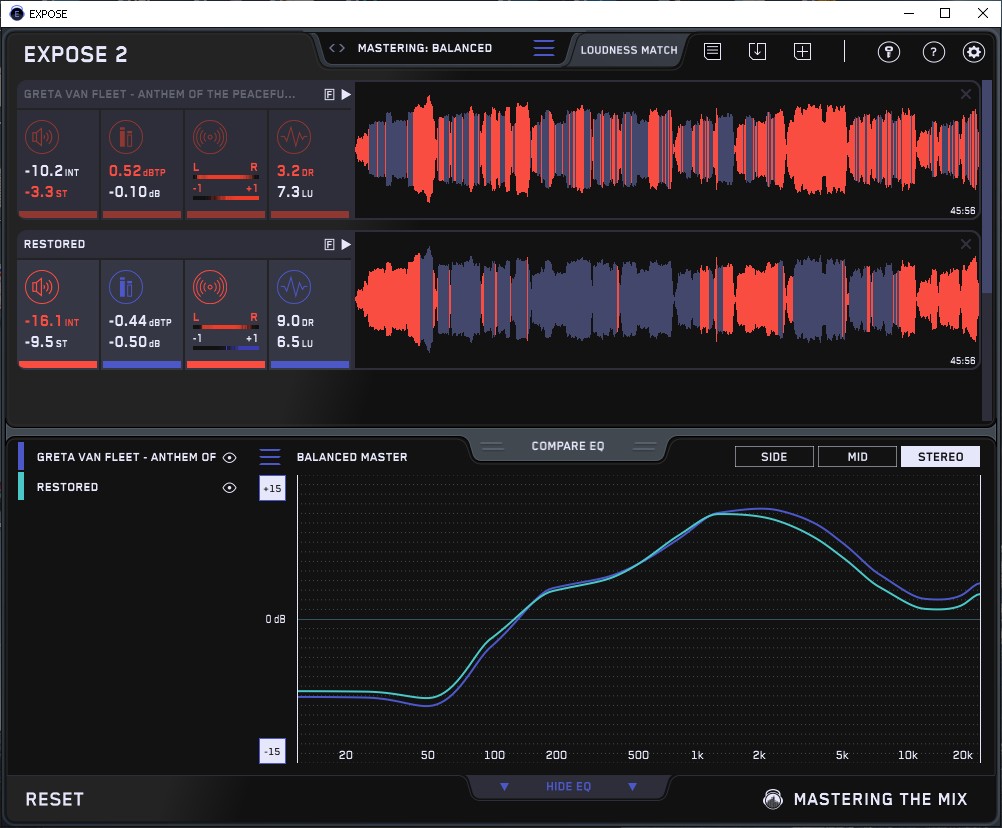This screenshot has width=1002, height=828.
Task: Open settings gear icon
Action: 974,52
